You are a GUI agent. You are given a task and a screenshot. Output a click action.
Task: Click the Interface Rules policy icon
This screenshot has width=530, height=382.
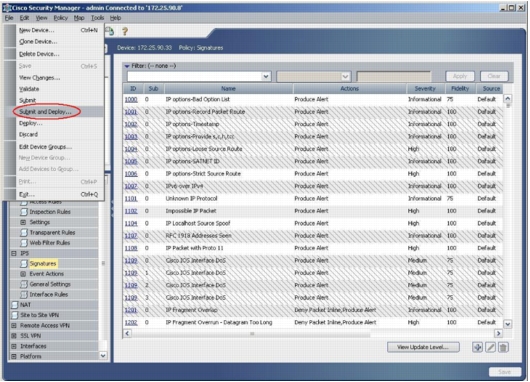click(x=24, y=294)
